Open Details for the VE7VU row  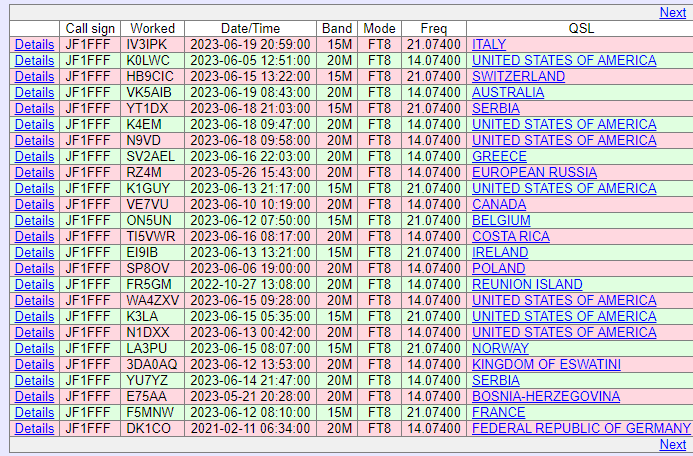34,205
